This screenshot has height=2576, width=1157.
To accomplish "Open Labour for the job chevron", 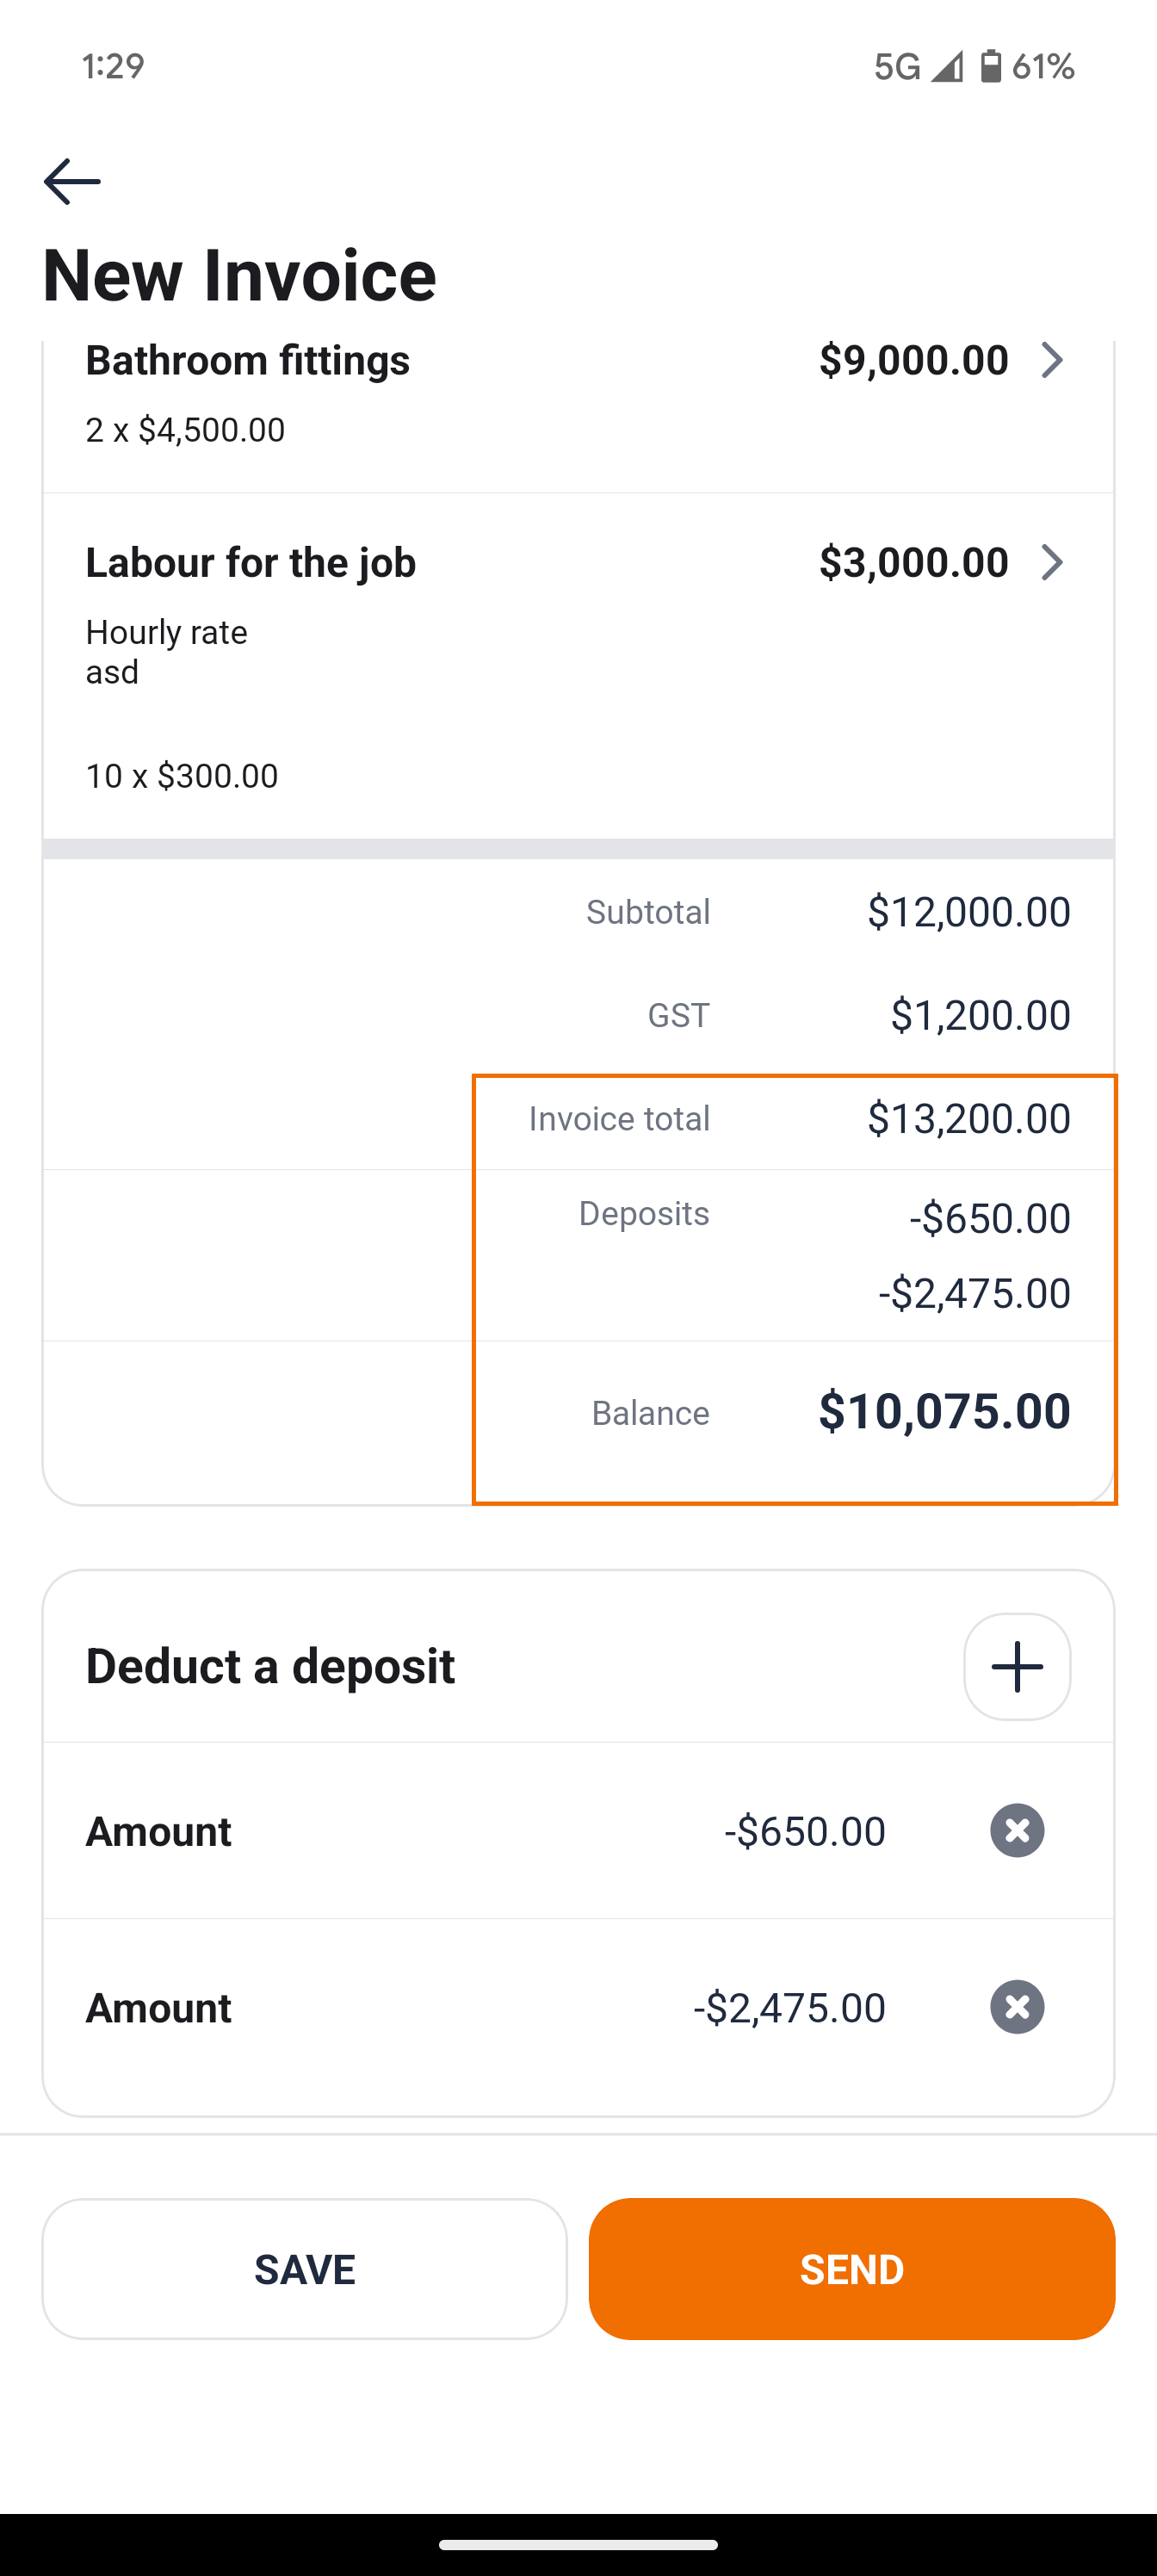I will tap(1051, 562).
